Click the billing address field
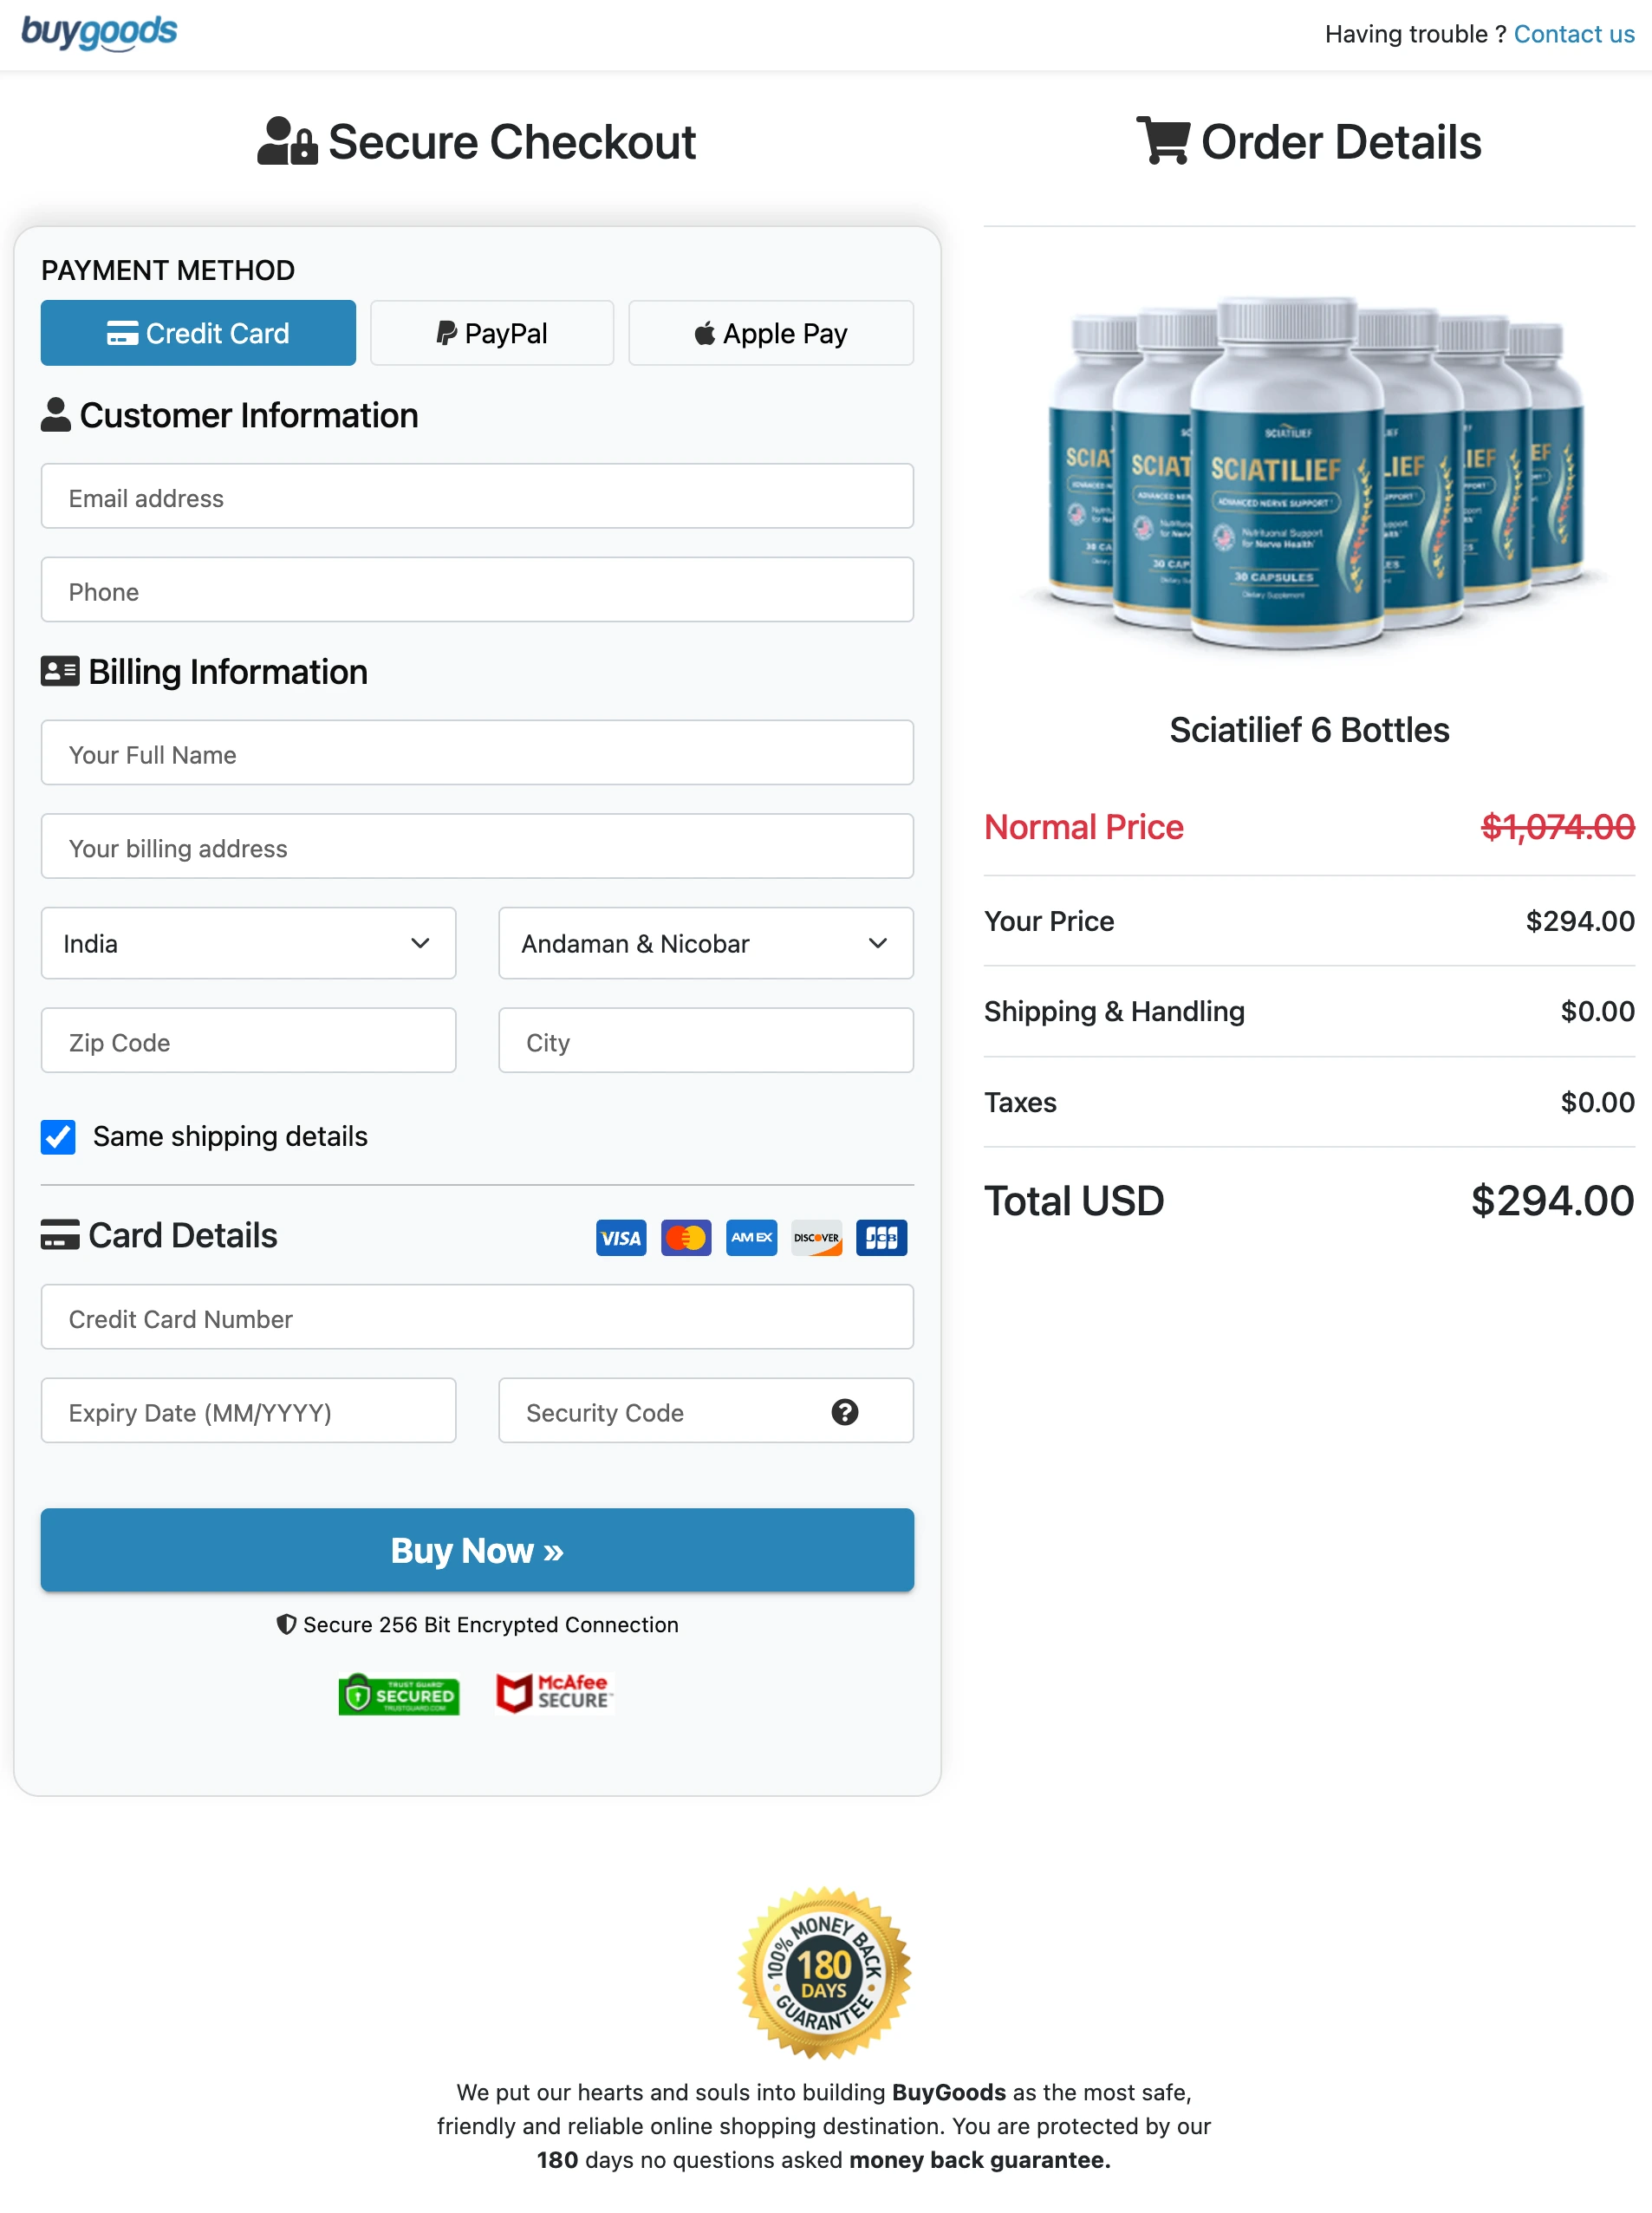 (477, 847)
